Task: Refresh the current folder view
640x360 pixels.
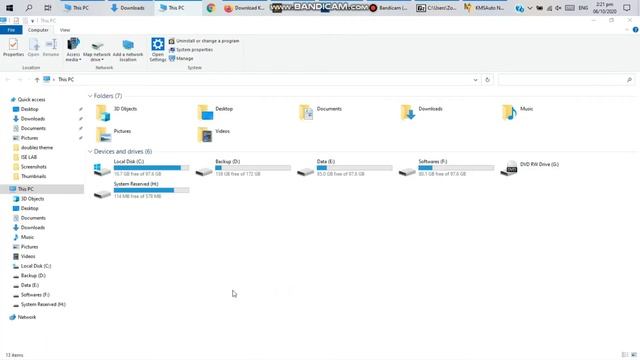Action: (x=487, y=80)
